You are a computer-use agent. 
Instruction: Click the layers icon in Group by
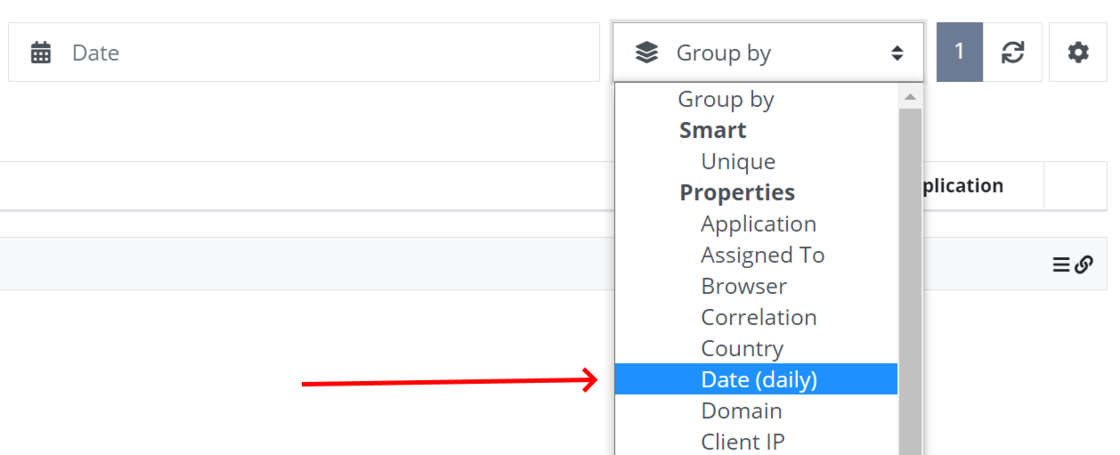646,53
